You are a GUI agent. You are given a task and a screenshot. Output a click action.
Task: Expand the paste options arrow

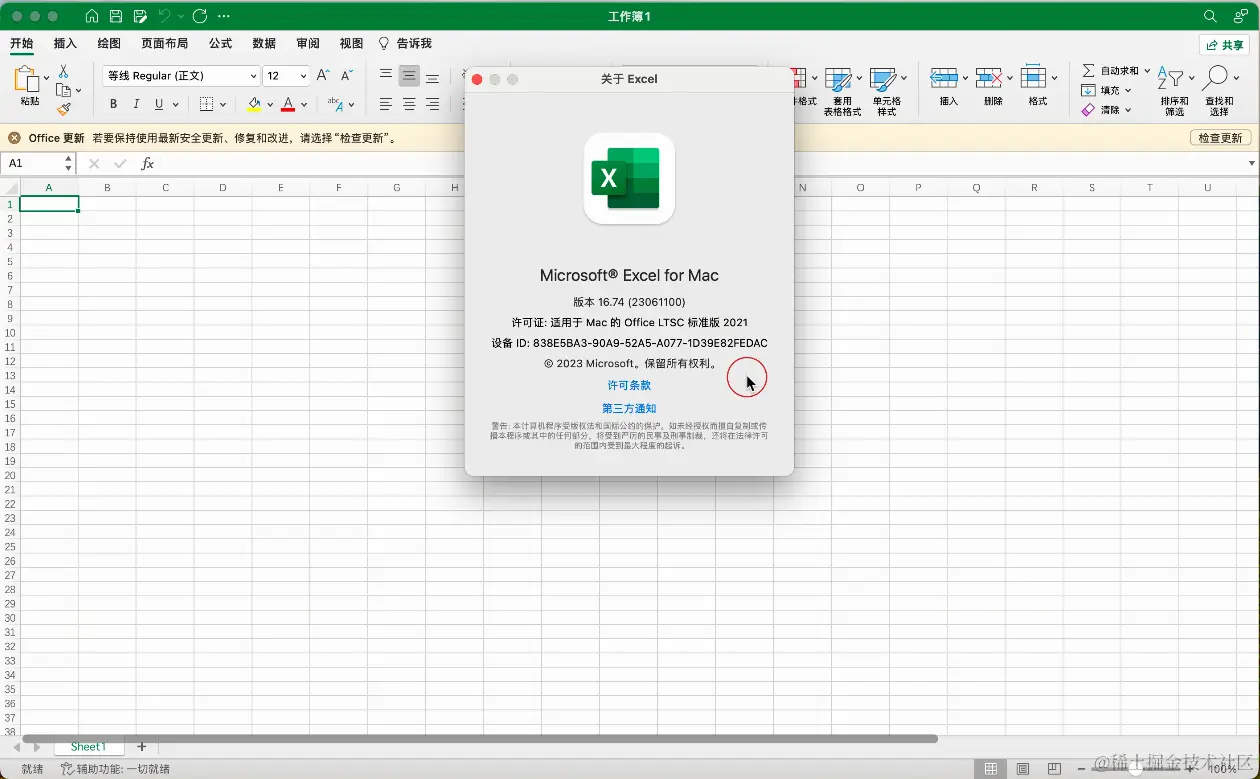click(46, 77)
